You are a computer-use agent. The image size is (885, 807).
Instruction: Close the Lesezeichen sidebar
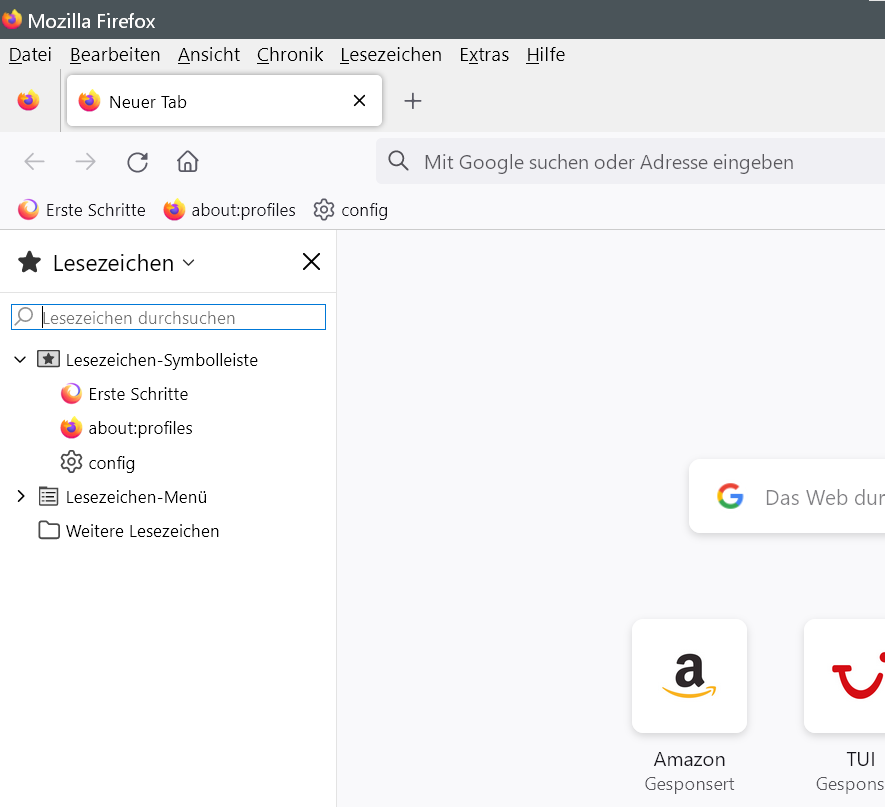[x=311, y=262]
